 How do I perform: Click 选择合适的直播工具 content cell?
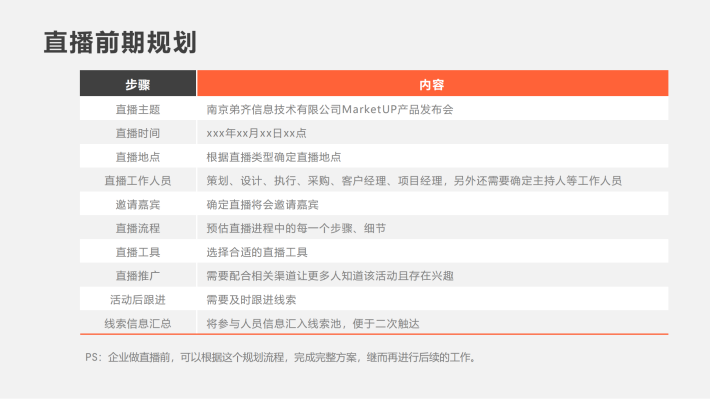tap(432, 252)
